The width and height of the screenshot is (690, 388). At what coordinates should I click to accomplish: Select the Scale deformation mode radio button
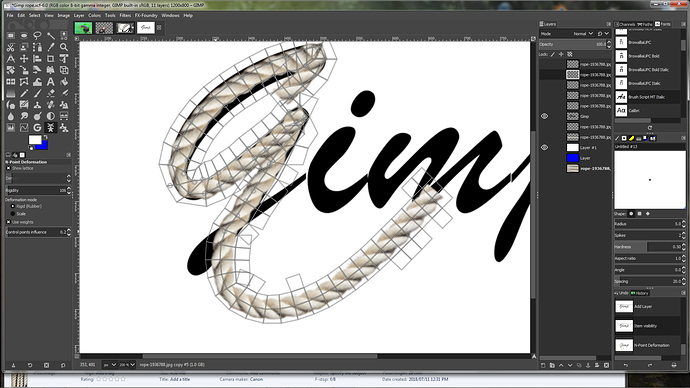tap(13, 214)
